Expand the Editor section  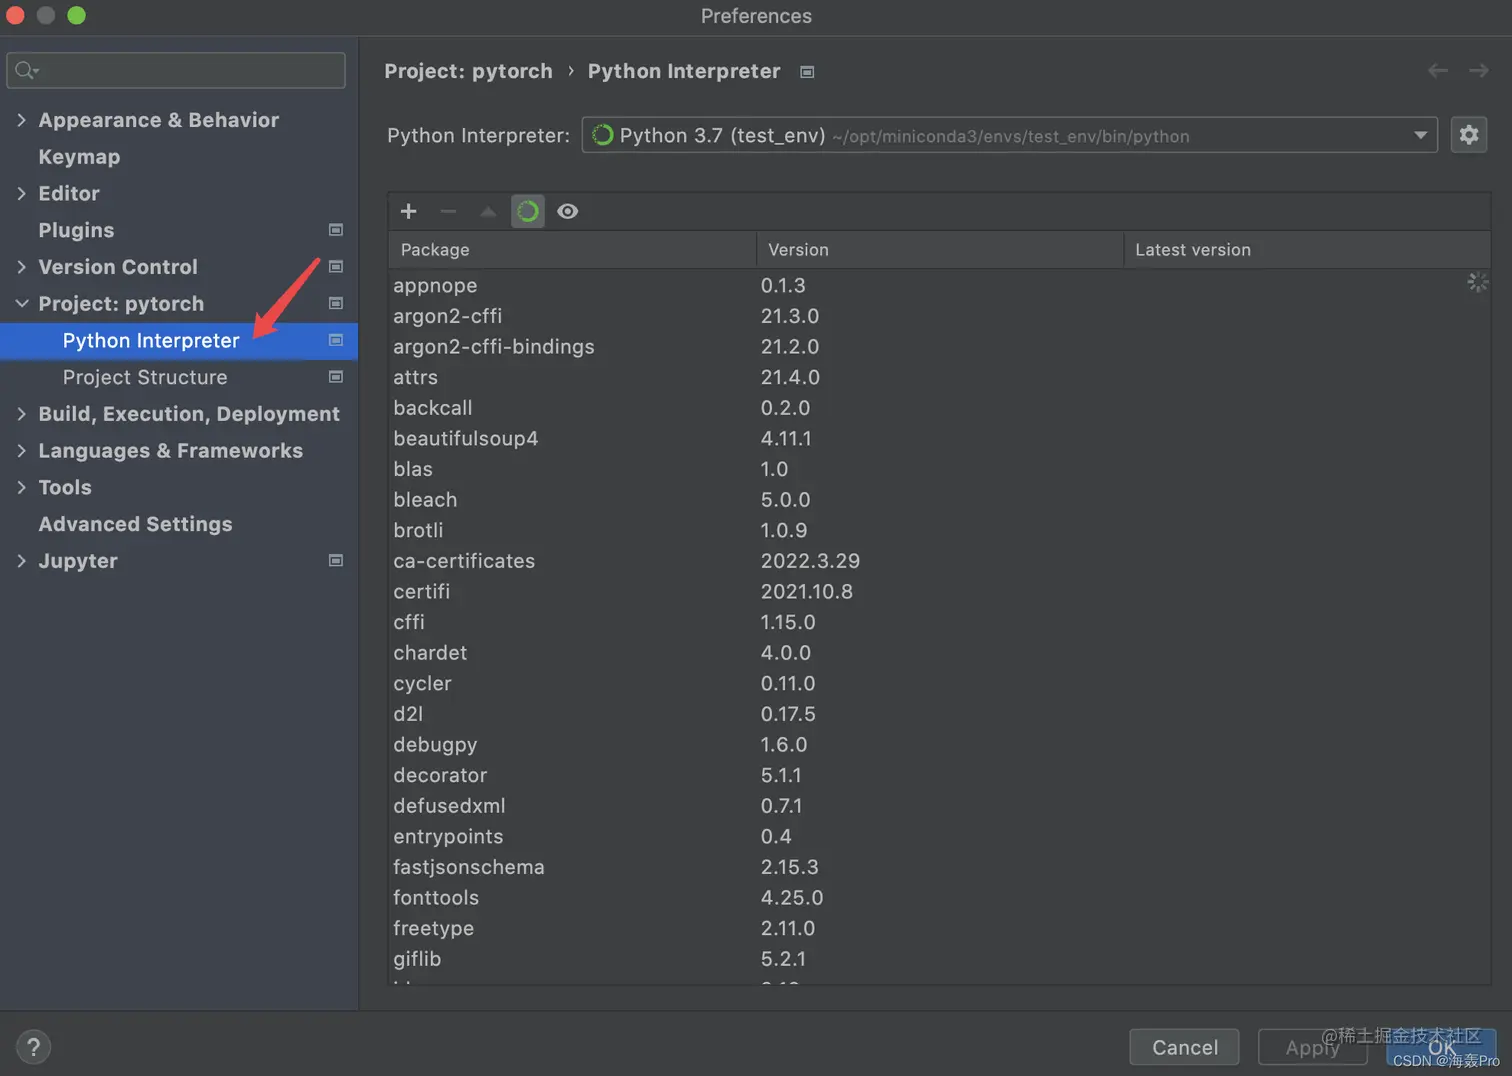pos(21,193)
